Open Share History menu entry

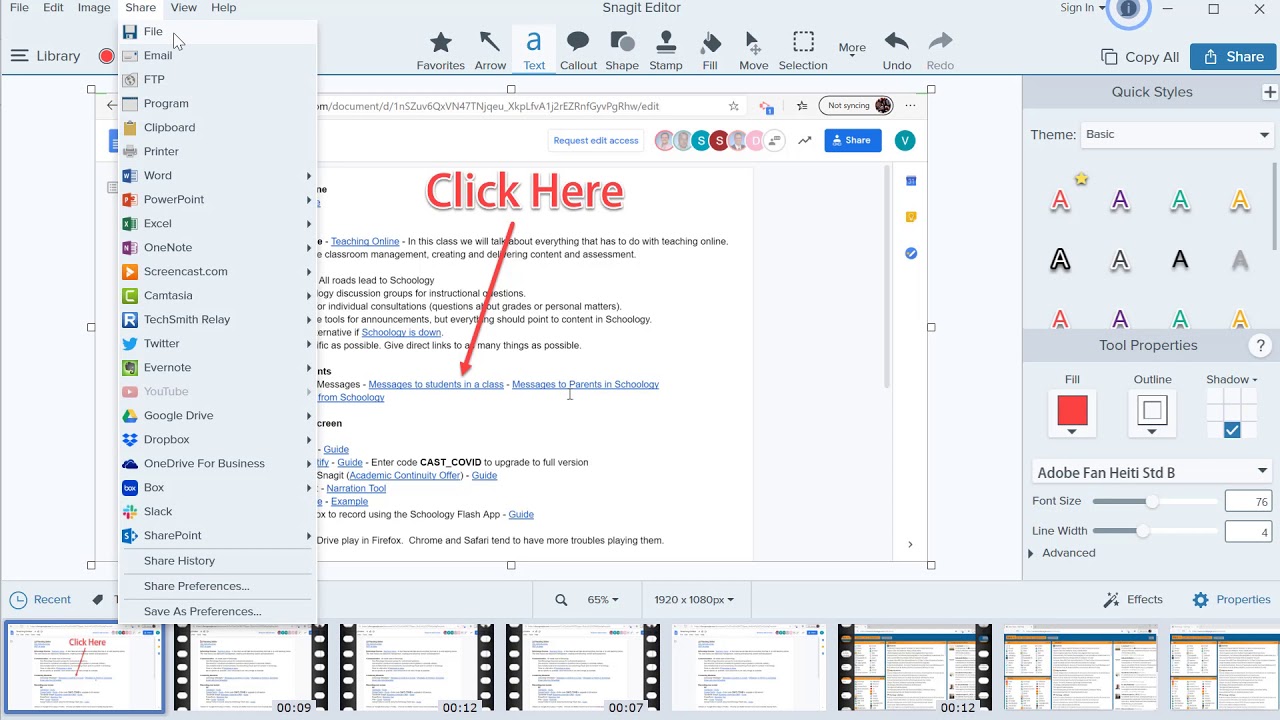[218, 561]
